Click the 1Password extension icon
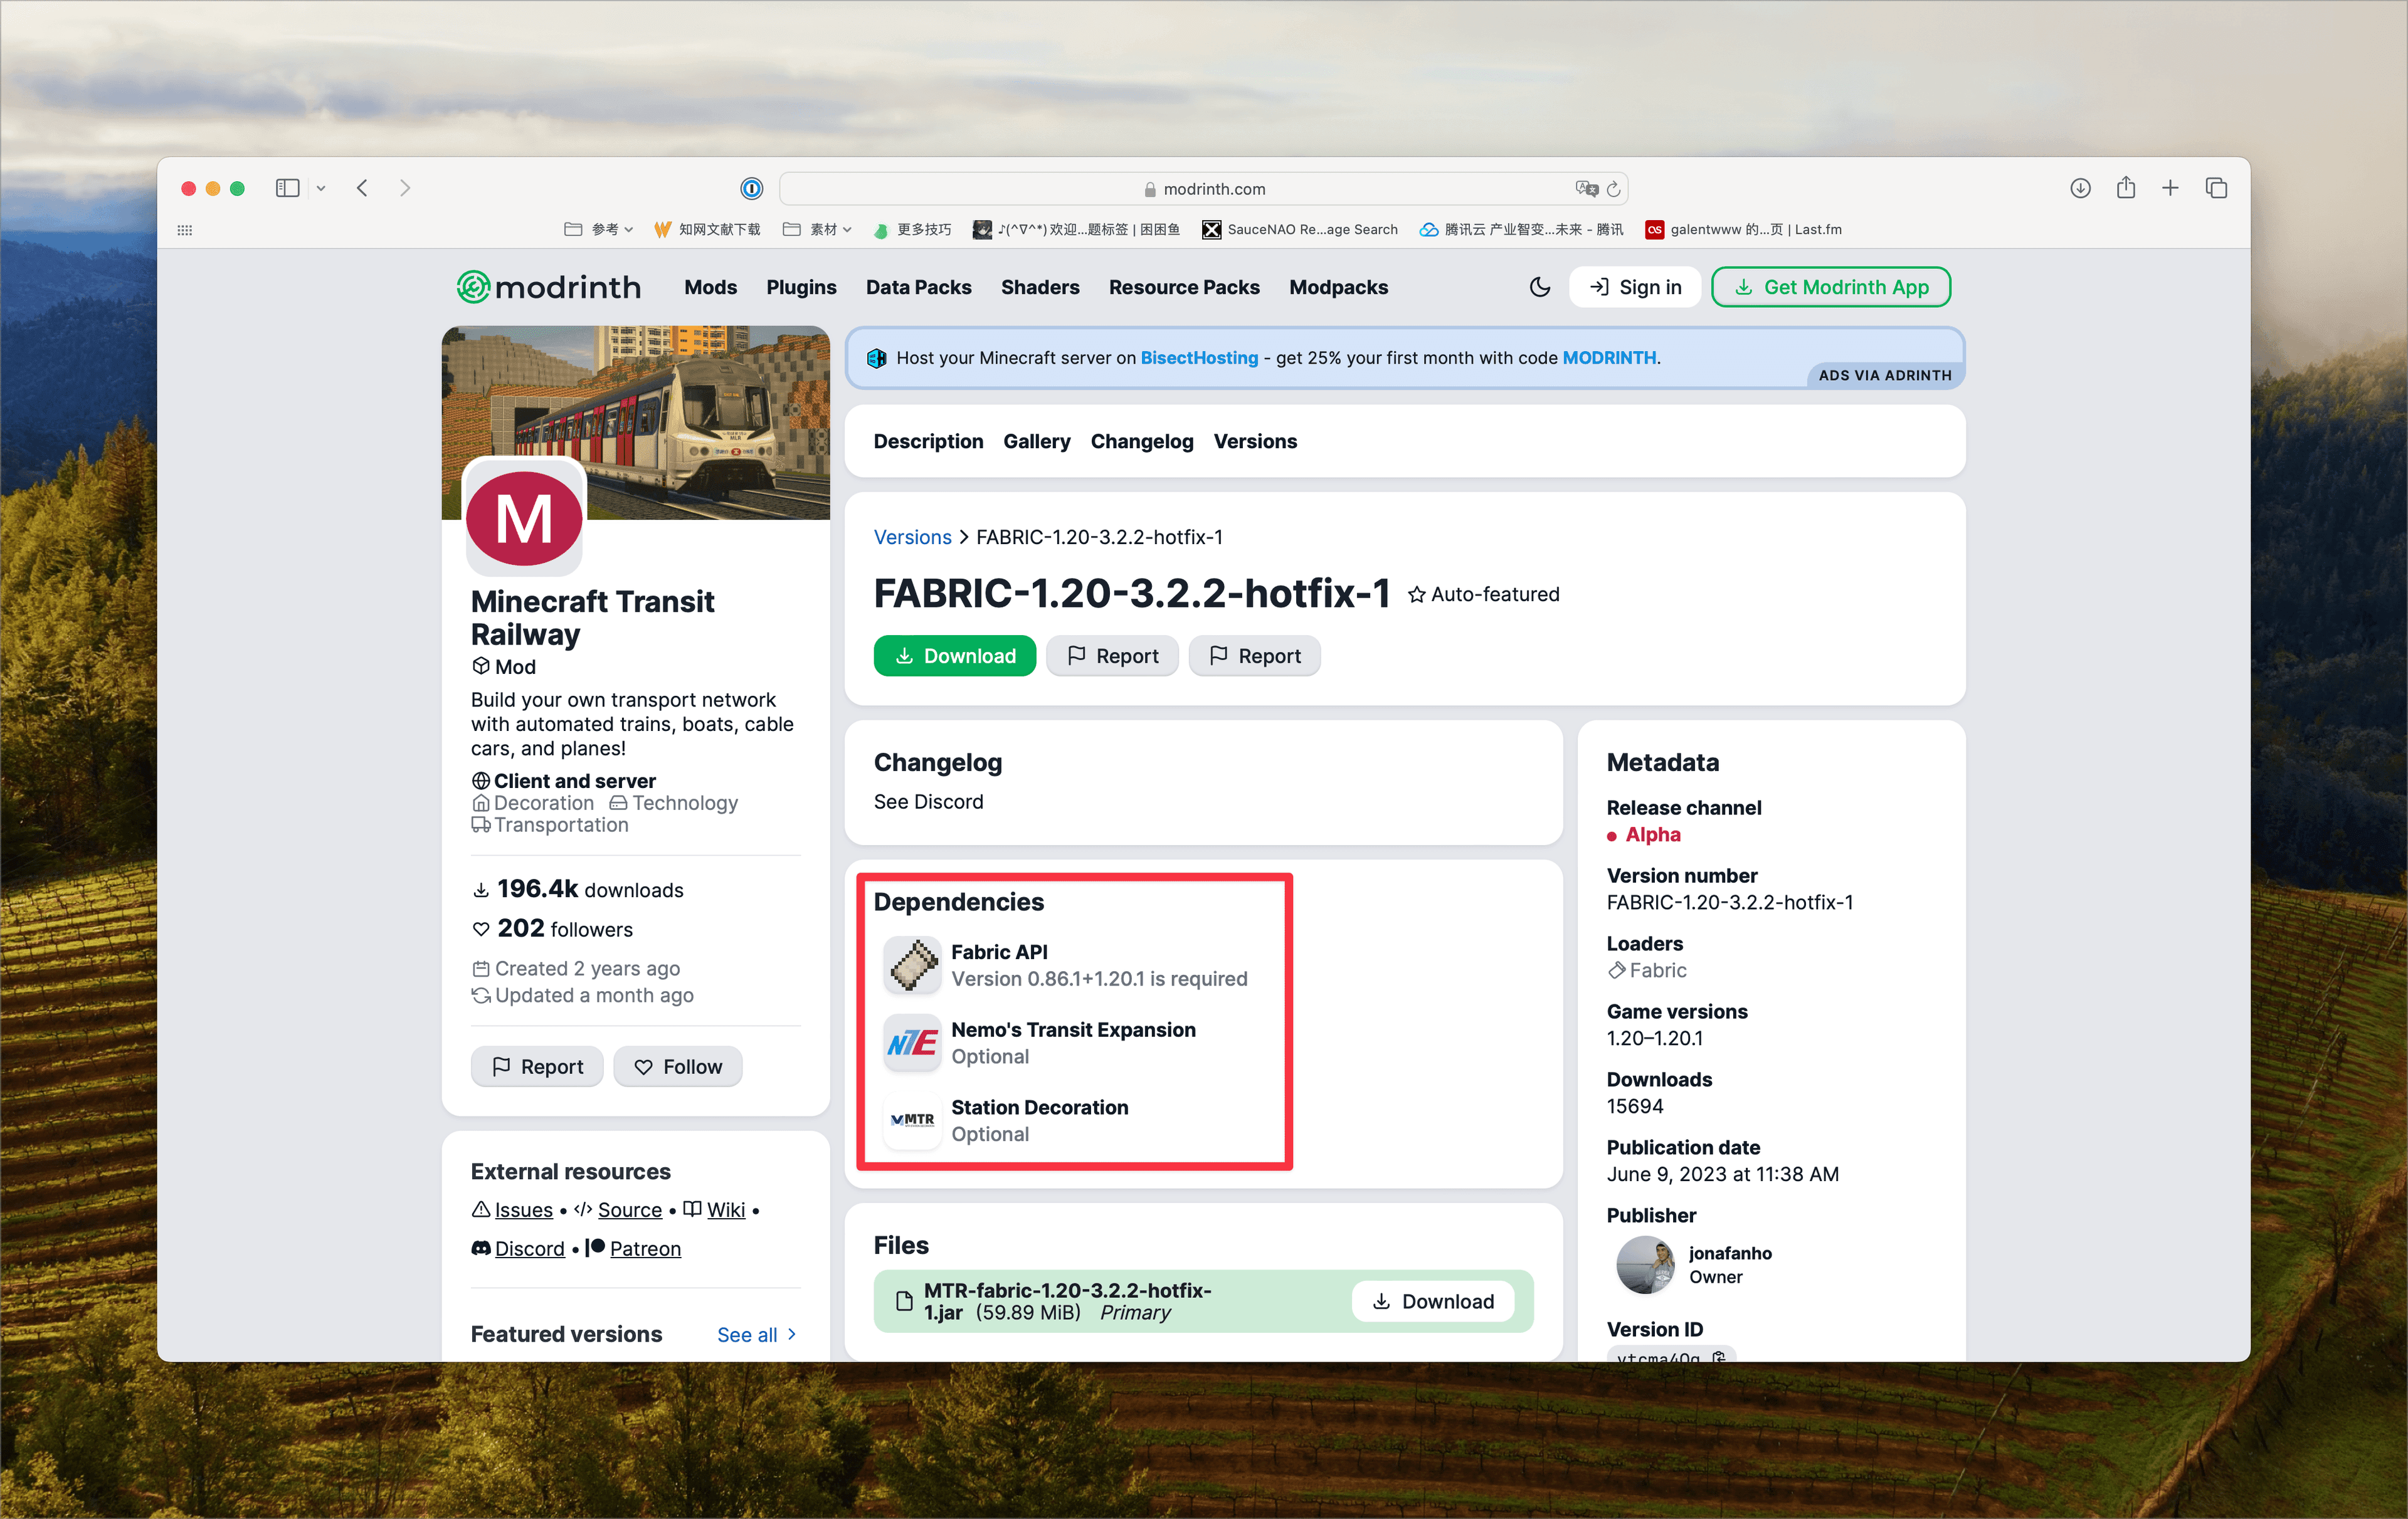The height and width of the screenshot is (1519, 2408). click(x=751, y=188)
